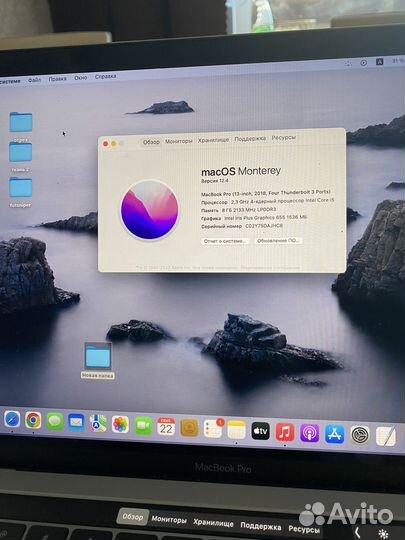Image resolution: width=405 pixels, height=540 pixels.
Task: Open the Calendar icon showing 22
Action: pyautogui.click(x=166, y=427)
